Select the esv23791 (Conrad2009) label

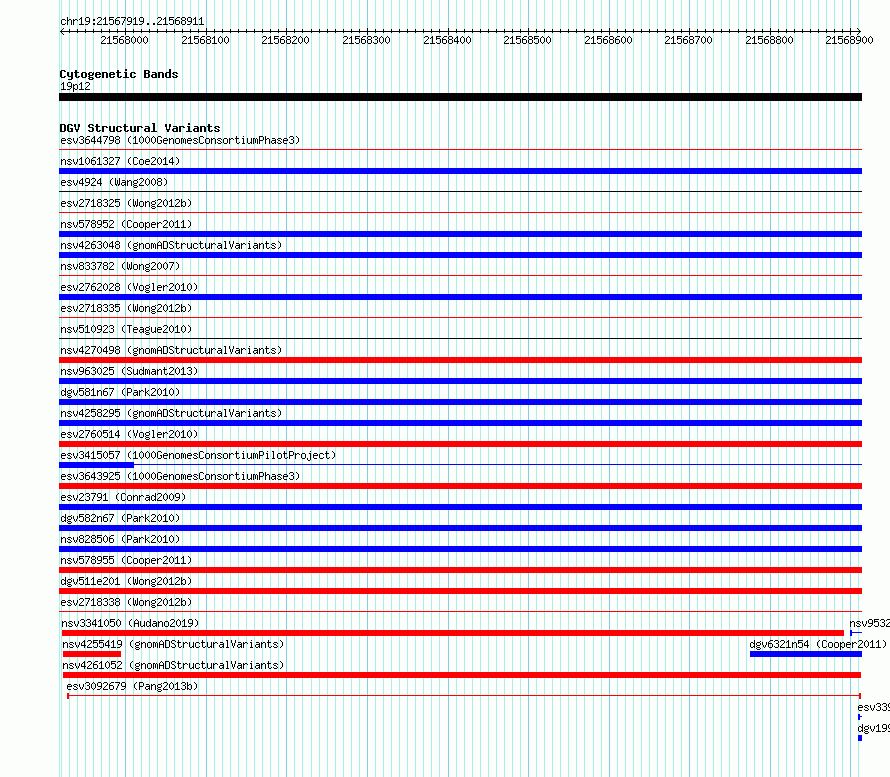(x=123, y=497)
